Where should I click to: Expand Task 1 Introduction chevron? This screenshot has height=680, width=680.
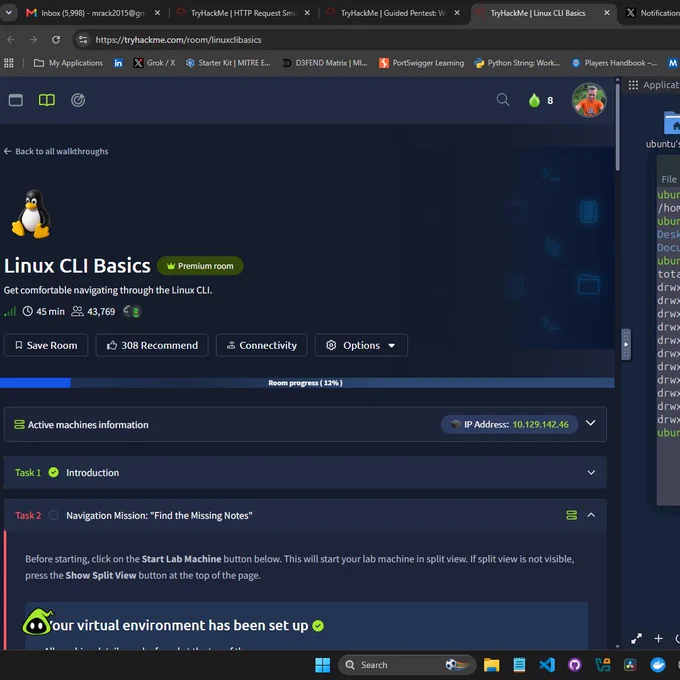[591, 473]
